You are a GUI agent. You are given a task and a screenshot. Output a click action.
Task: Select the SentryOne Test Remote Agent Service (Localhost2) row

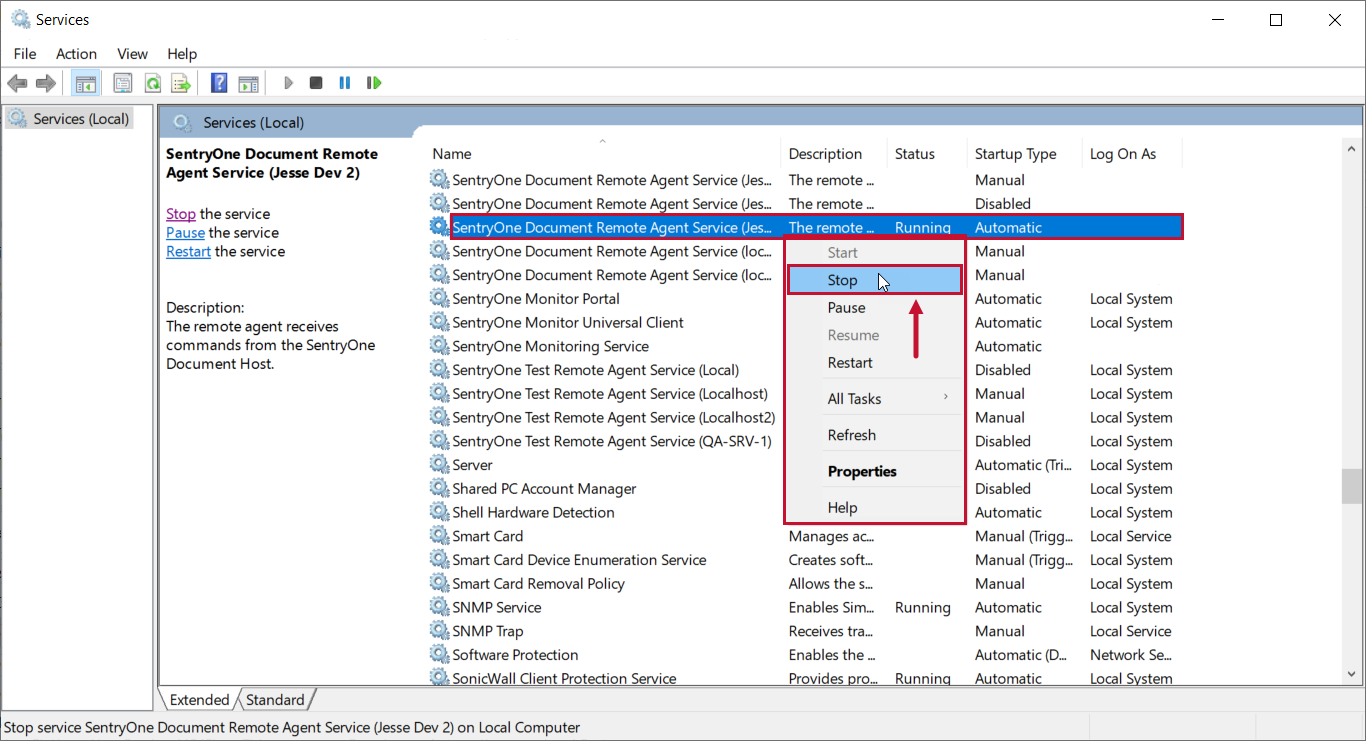pos(805,417)
